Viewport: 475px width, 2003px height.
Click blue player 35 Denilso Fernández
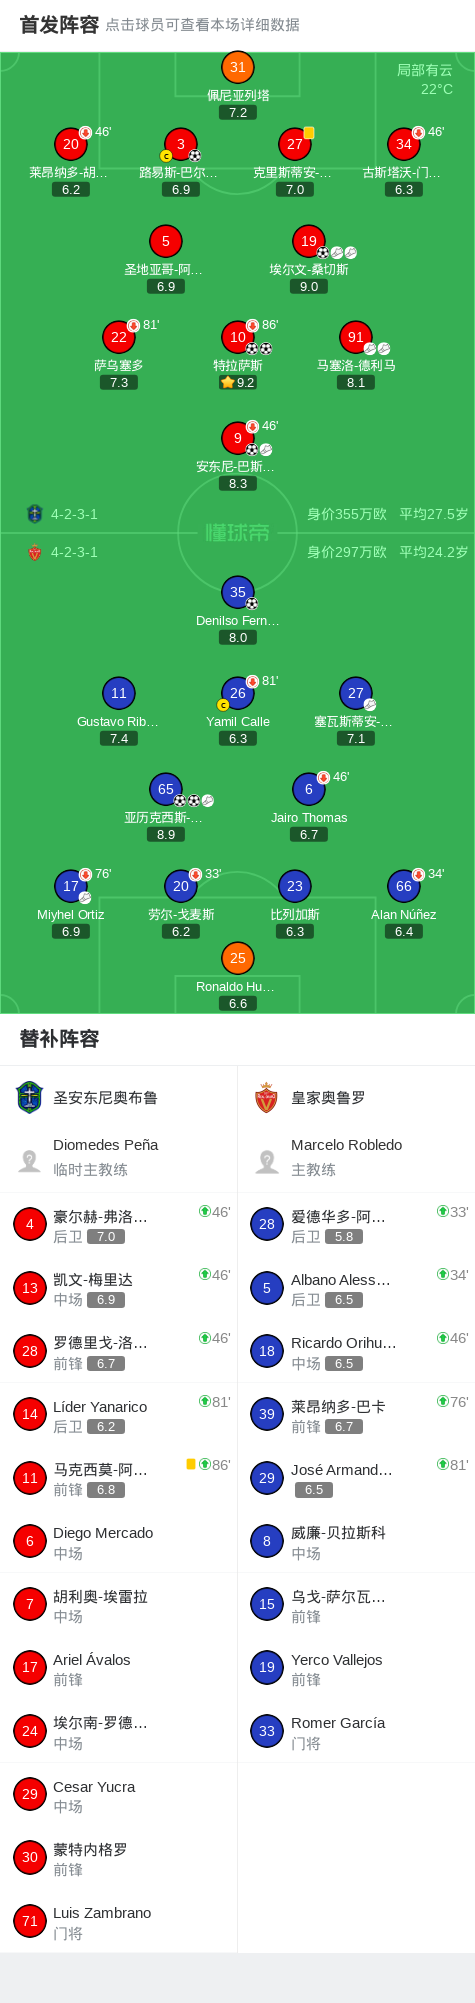click(x=238, y=592)
